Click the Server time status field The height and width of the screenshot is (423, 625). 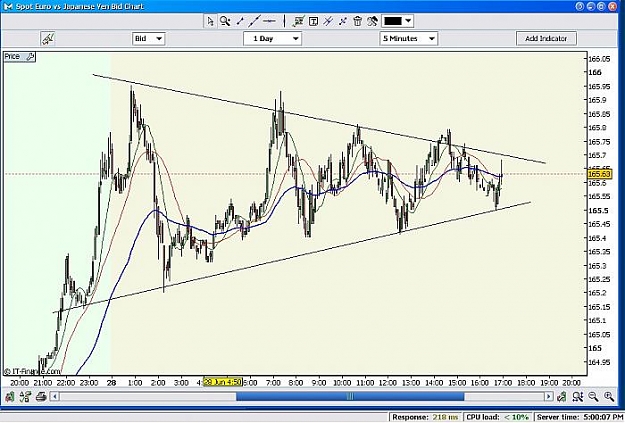pos(579,417)
